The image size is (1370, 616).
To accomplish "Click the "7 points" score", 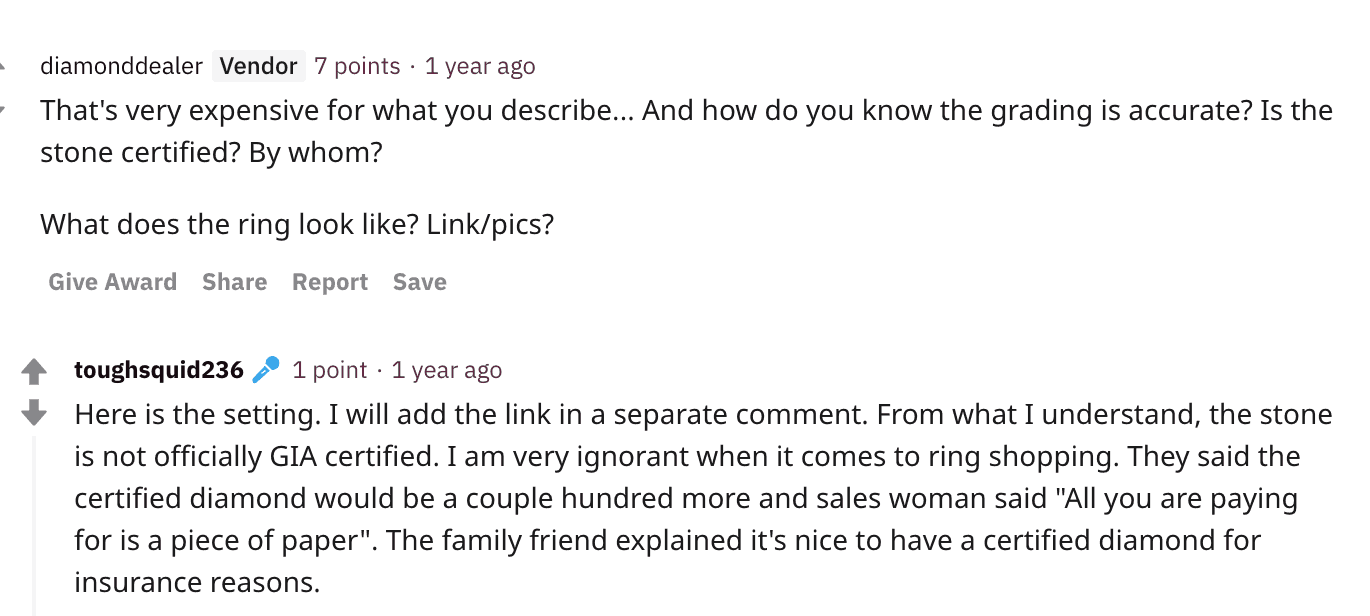I will click(x=357, y=66).
